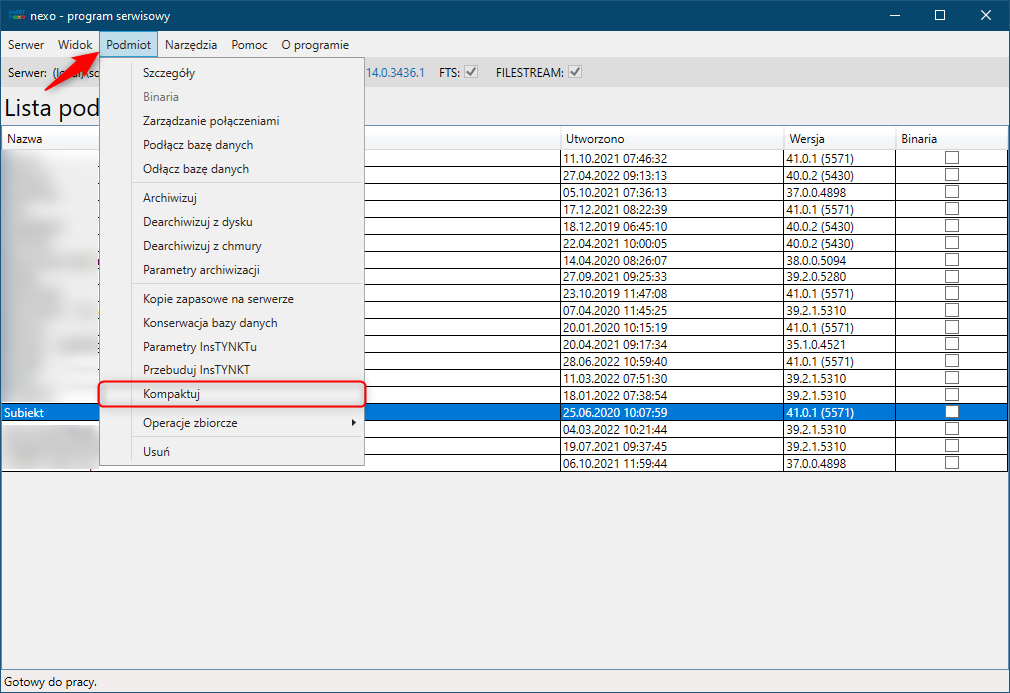The width and height of the screenshot is (1010, 693).
Task: Click the 14.0.3436.1 server version link
Action: [x=396, y=73]
